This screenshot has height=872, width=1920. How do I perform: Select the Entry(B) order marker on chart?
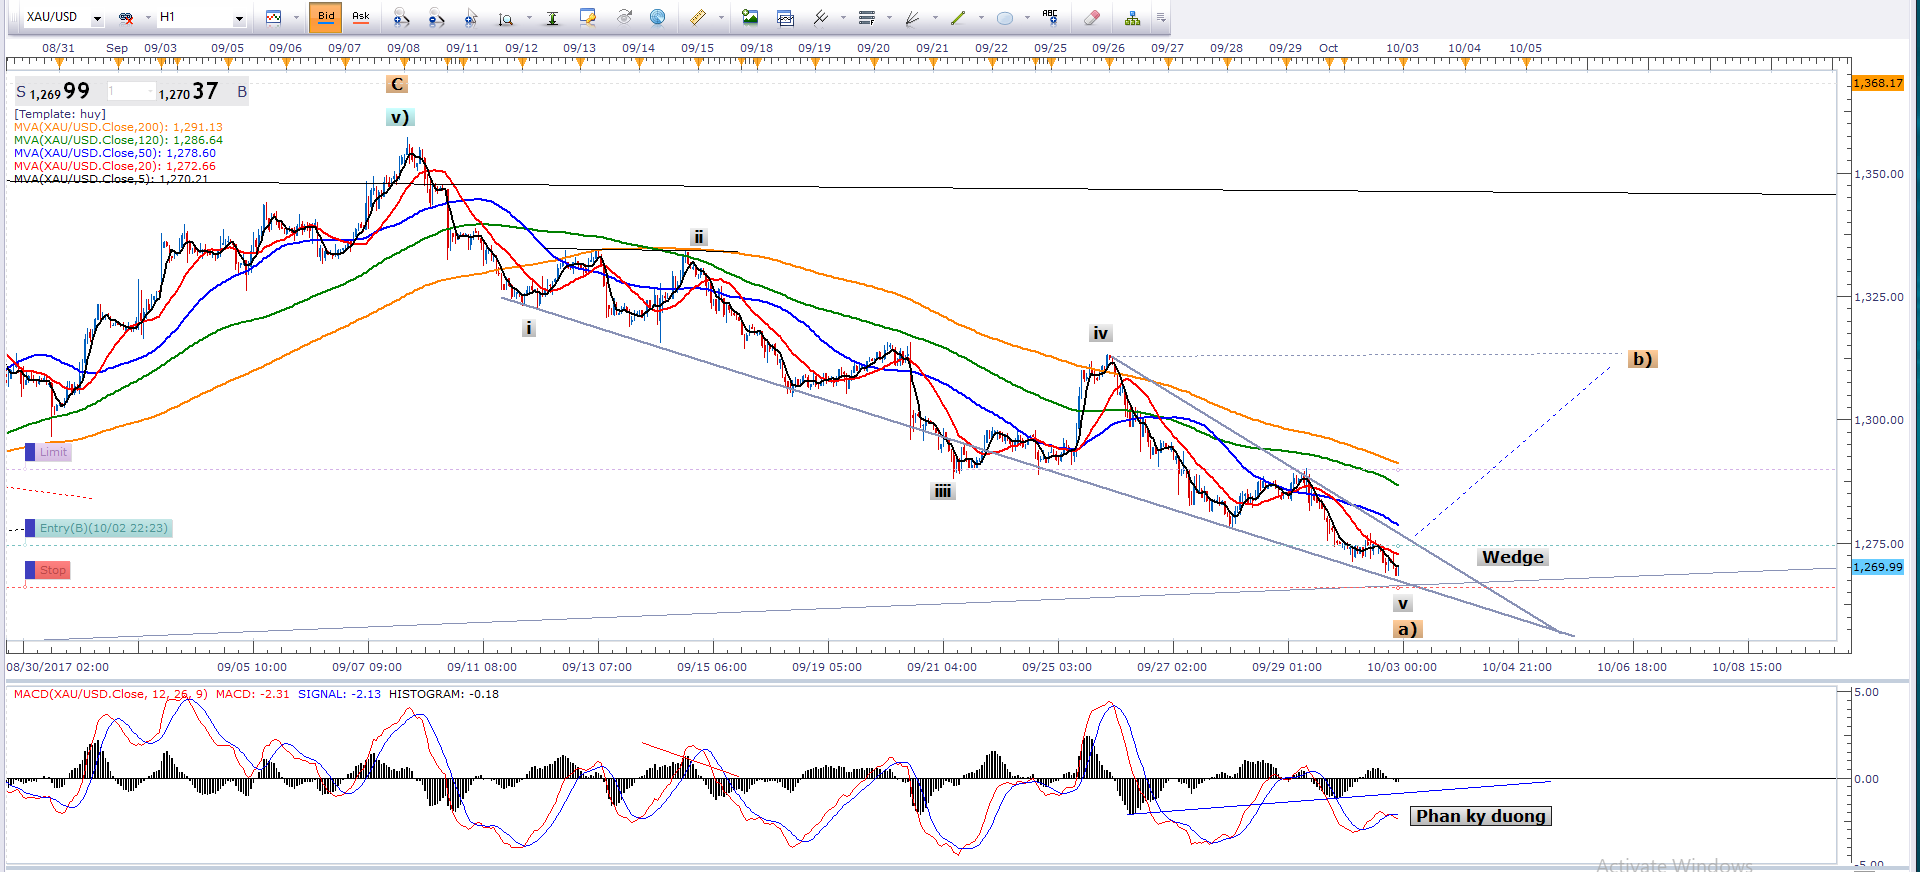[103, 528]
